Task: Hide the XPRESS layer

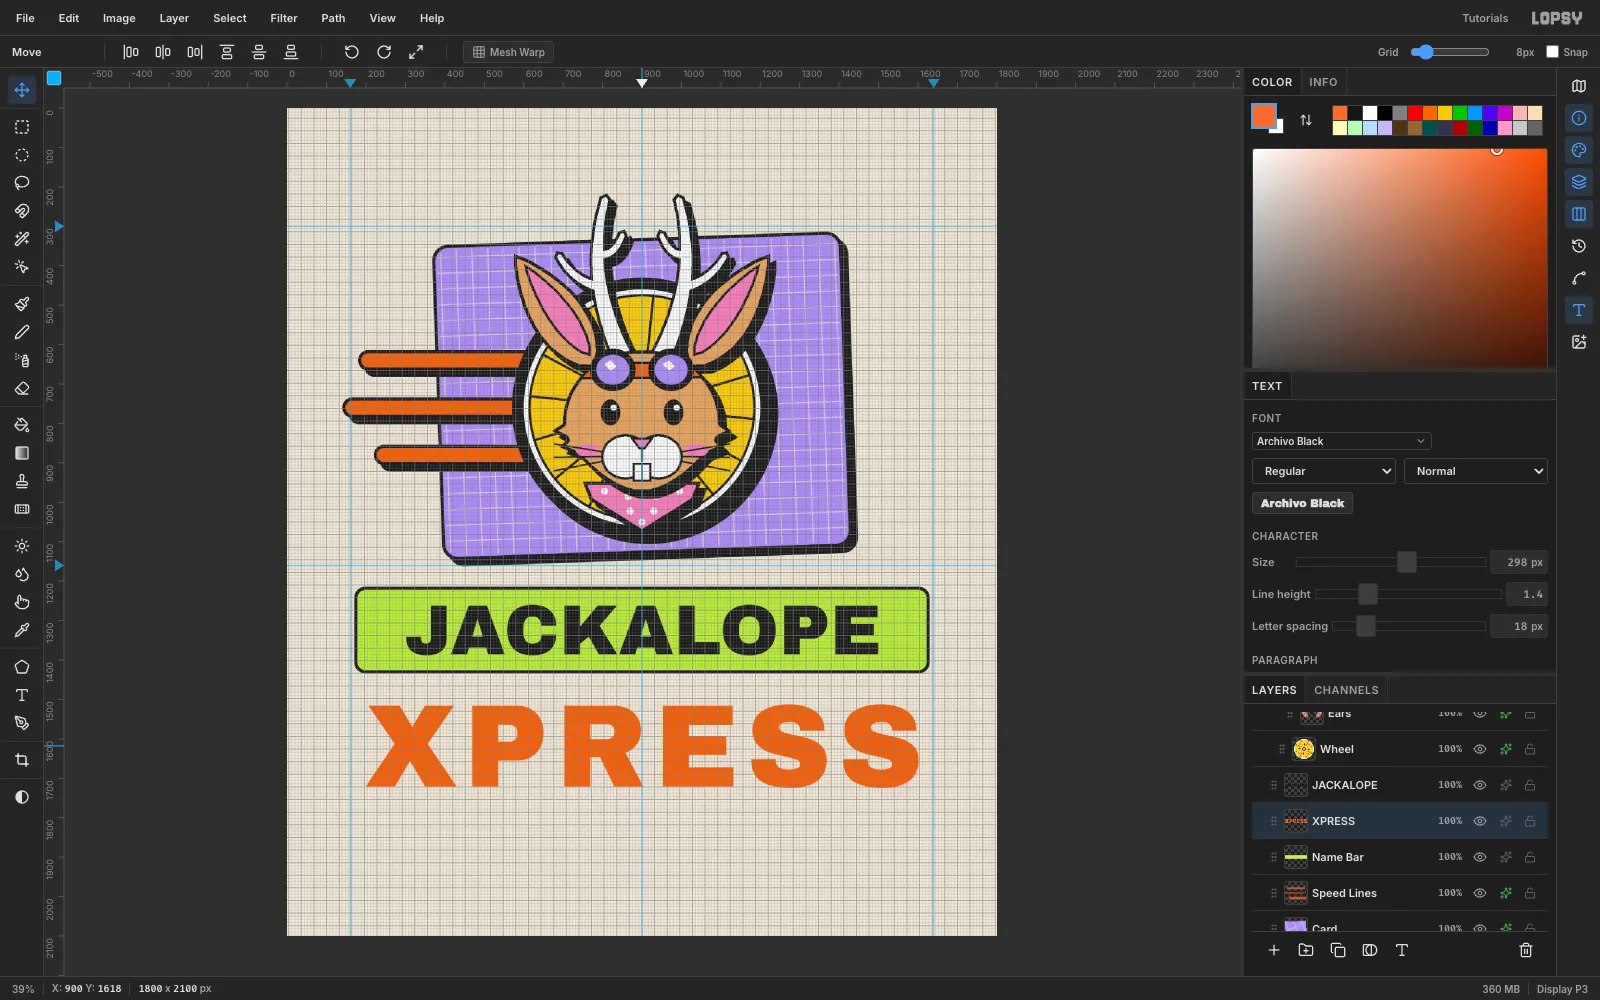Action: click(x=1480, y=821)
